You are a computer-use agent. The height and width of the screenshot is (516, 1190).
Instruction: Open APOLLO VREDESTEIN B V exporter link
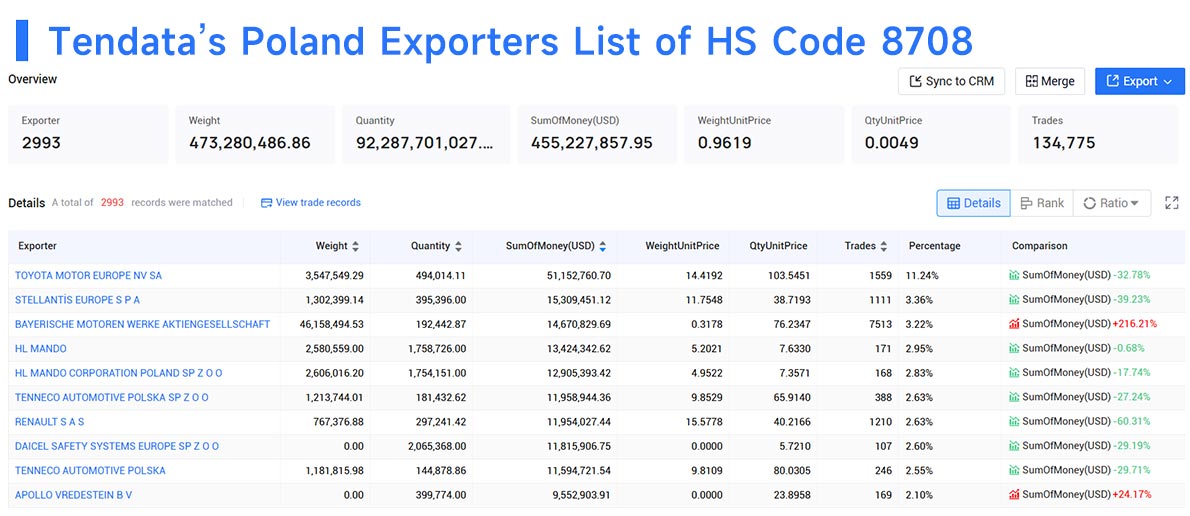pos(74,495)
